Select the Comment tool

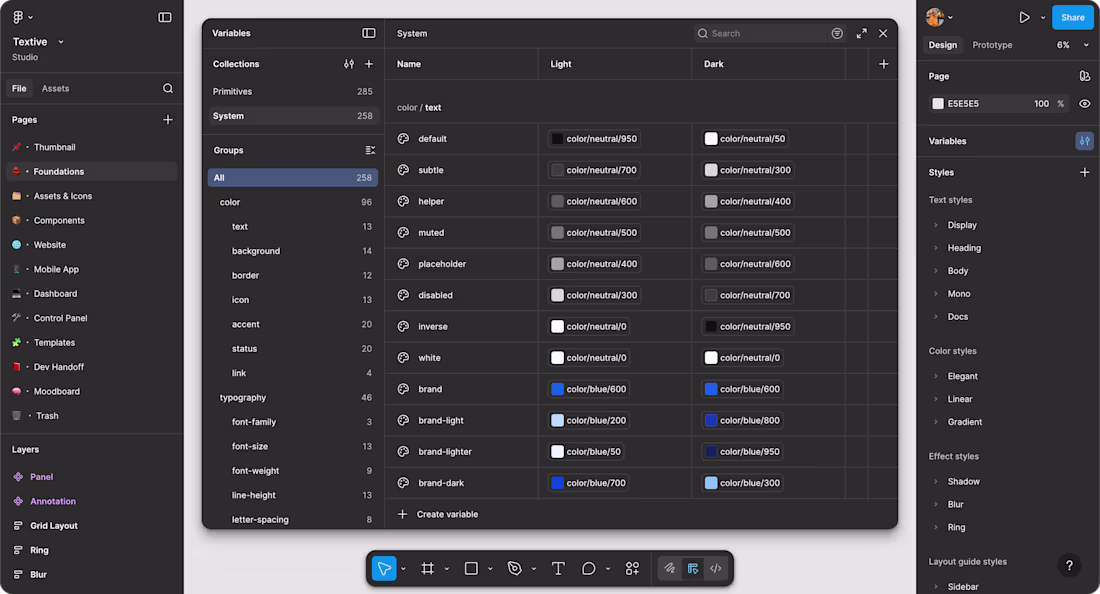pos(589,569)
